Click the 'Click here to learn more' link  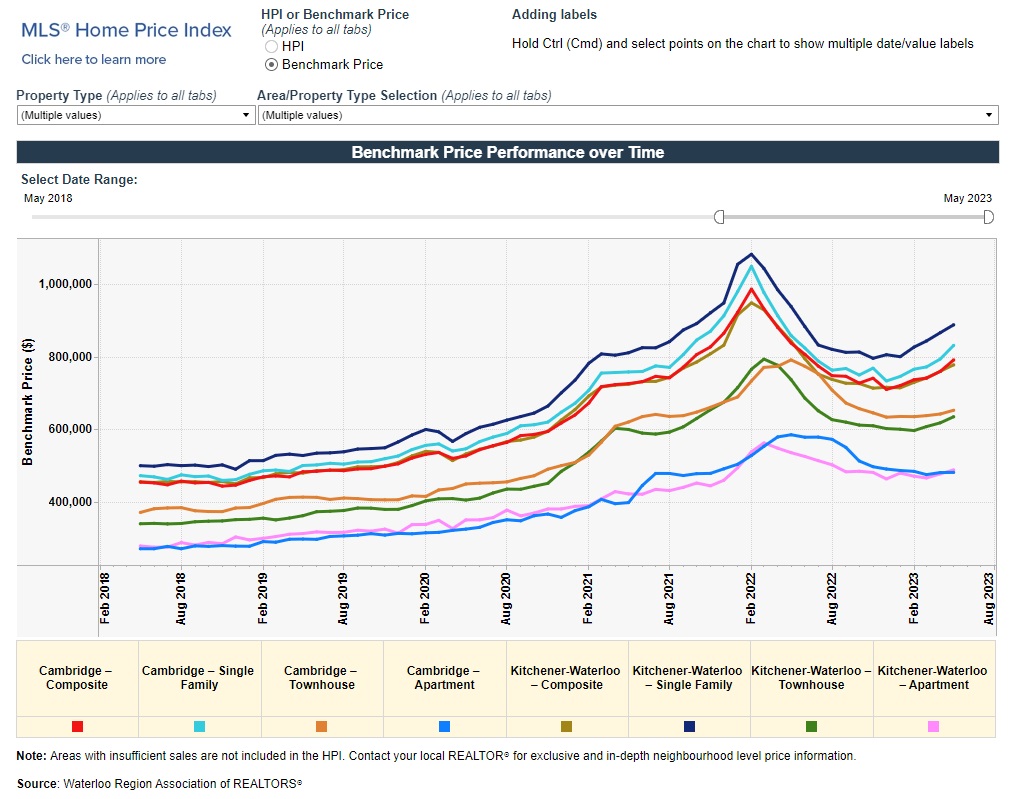tap(94, 59)
